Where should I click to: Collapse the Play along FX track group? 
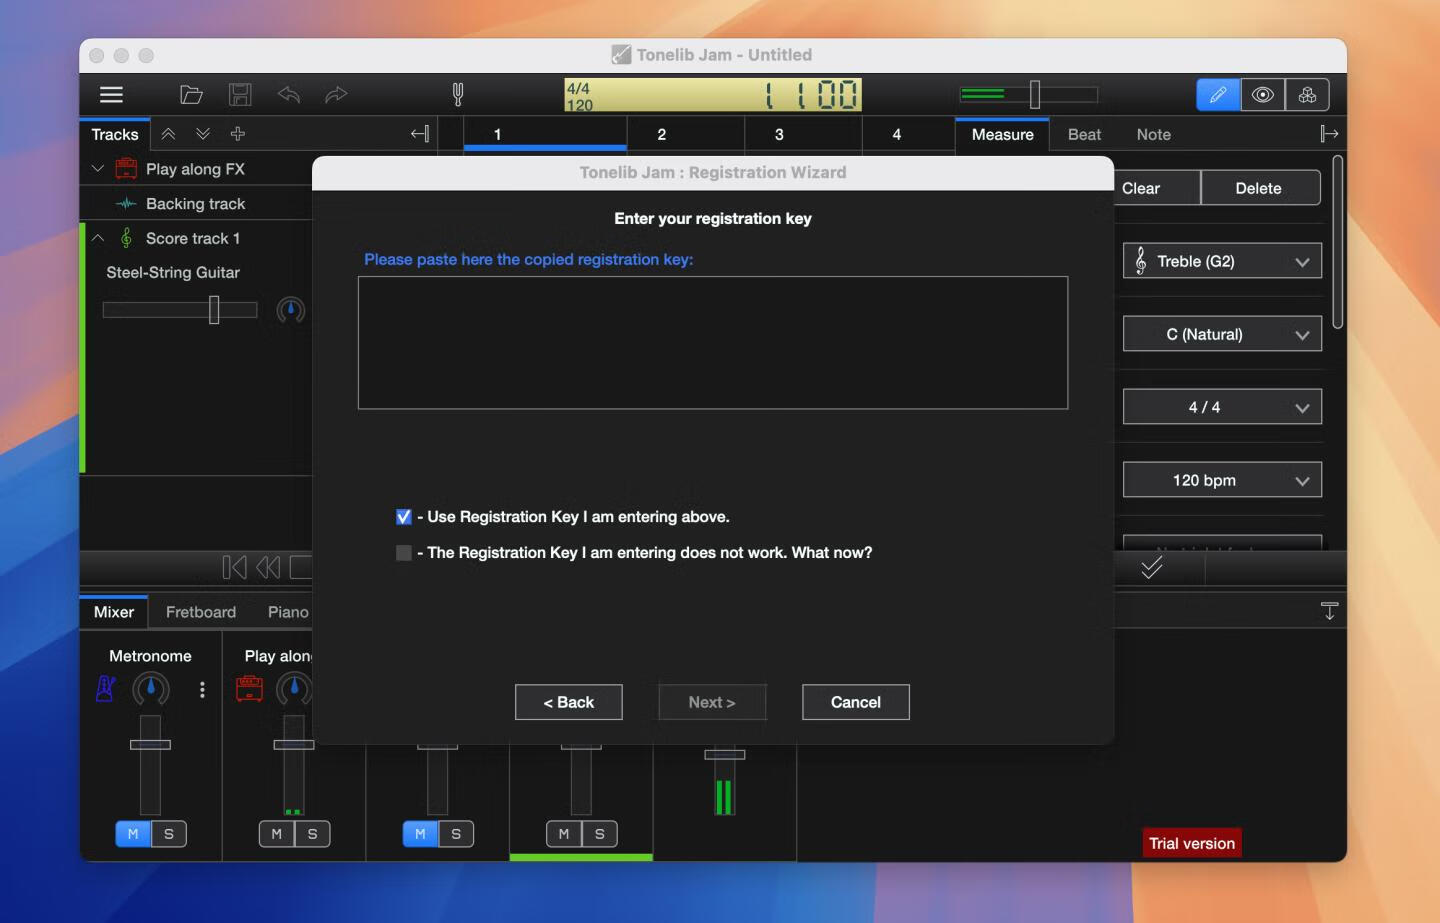coord(98,169)
